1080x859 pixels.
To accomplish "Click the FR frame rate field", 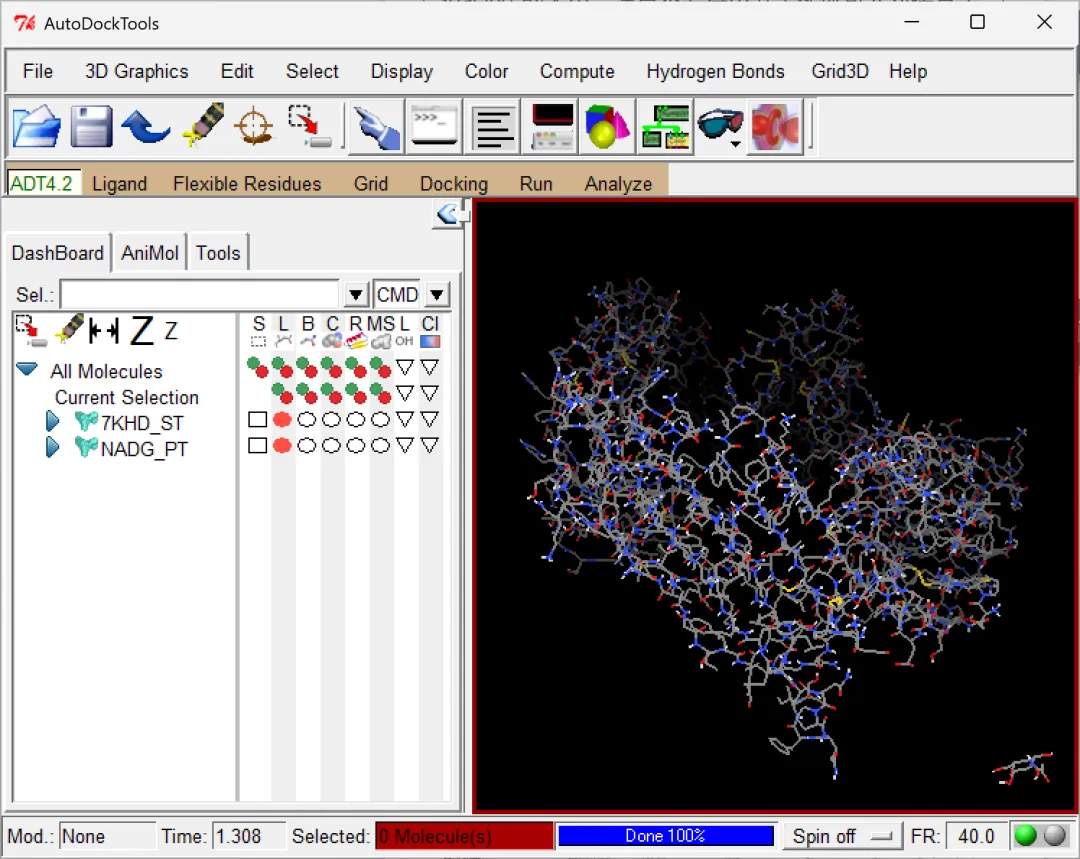I will coord(975,836).
